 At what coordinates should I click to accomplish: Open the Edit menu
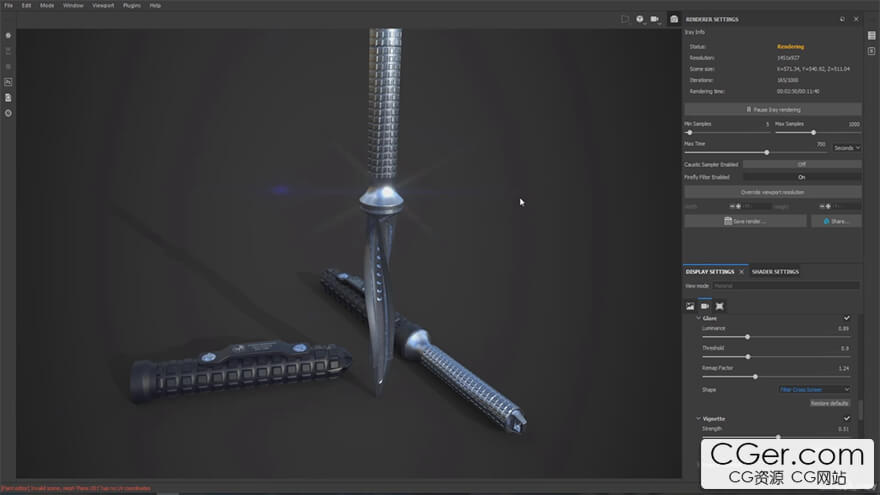click(26, 6)
